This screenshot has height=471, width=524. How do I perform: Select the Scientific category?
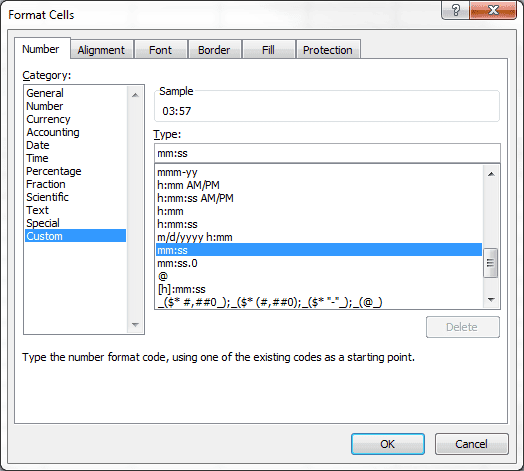(x=76, y=197)
